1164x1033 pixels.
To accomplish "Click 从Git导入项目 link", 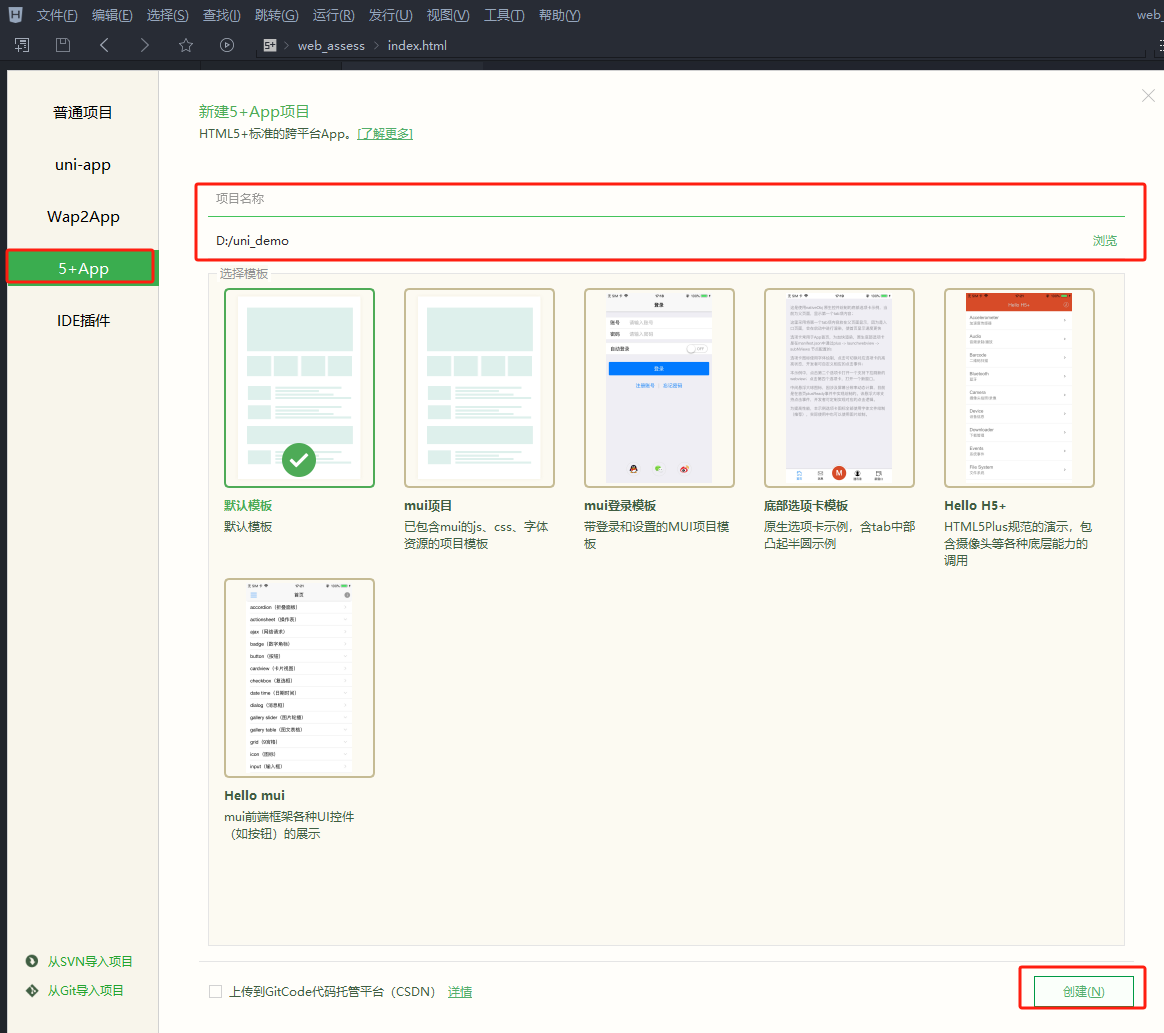I will pos(85,991).
